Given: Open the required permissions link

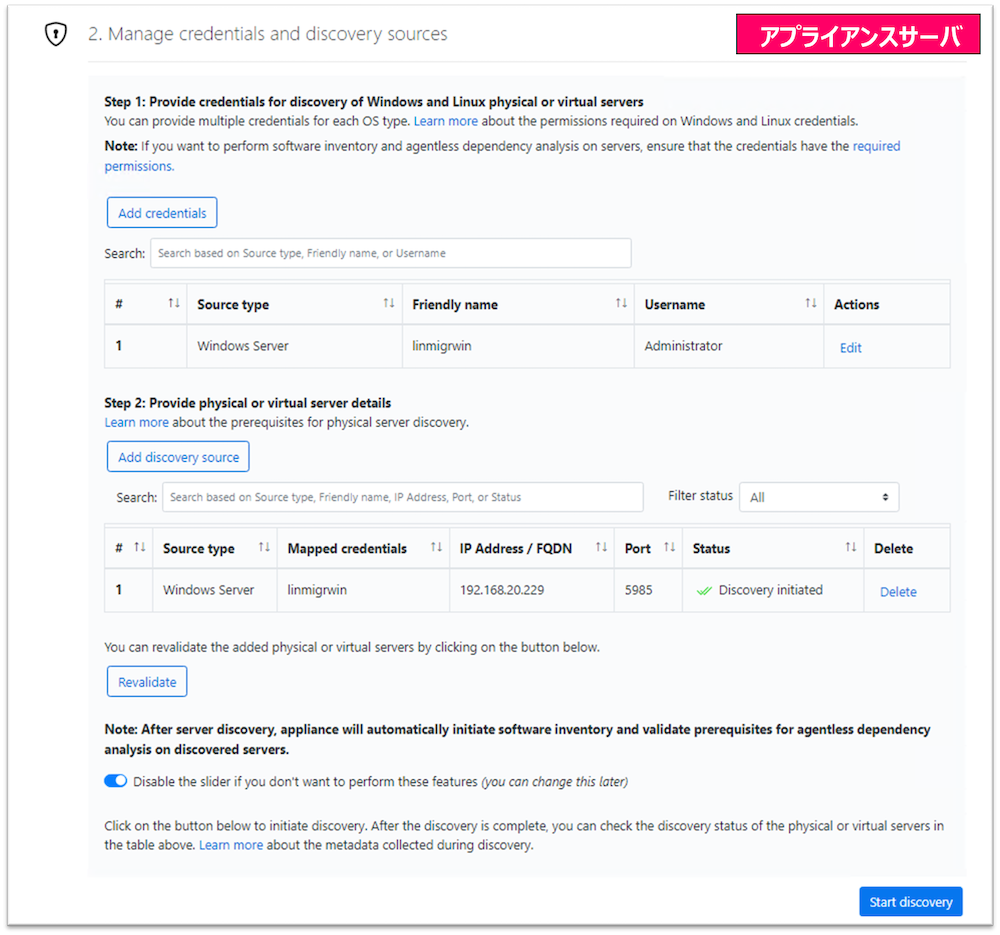Looking at the screenshot, I should 876,146.
